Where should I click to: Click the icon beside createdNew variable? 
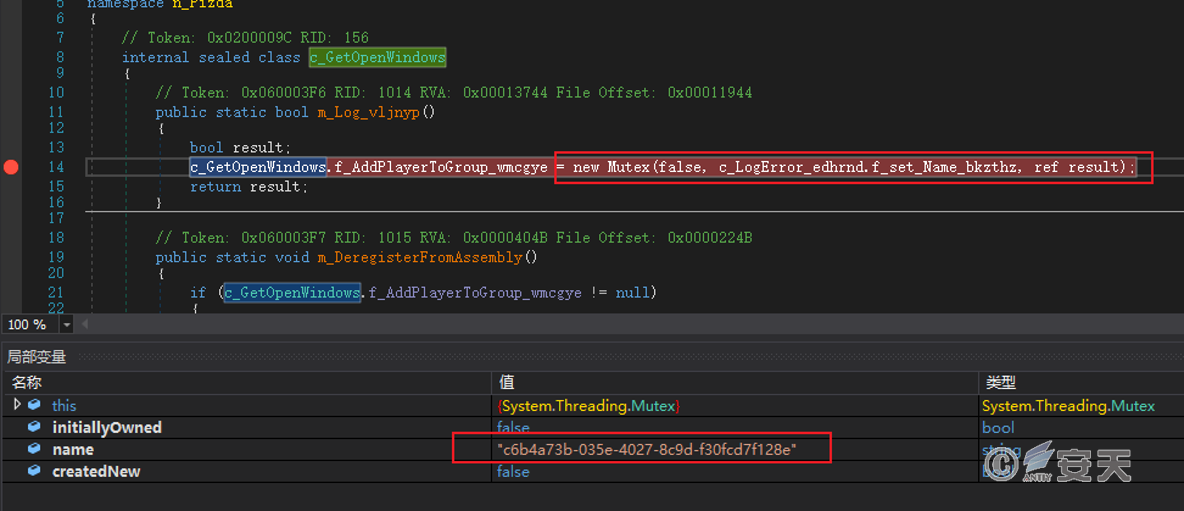[x=35, y=472]
